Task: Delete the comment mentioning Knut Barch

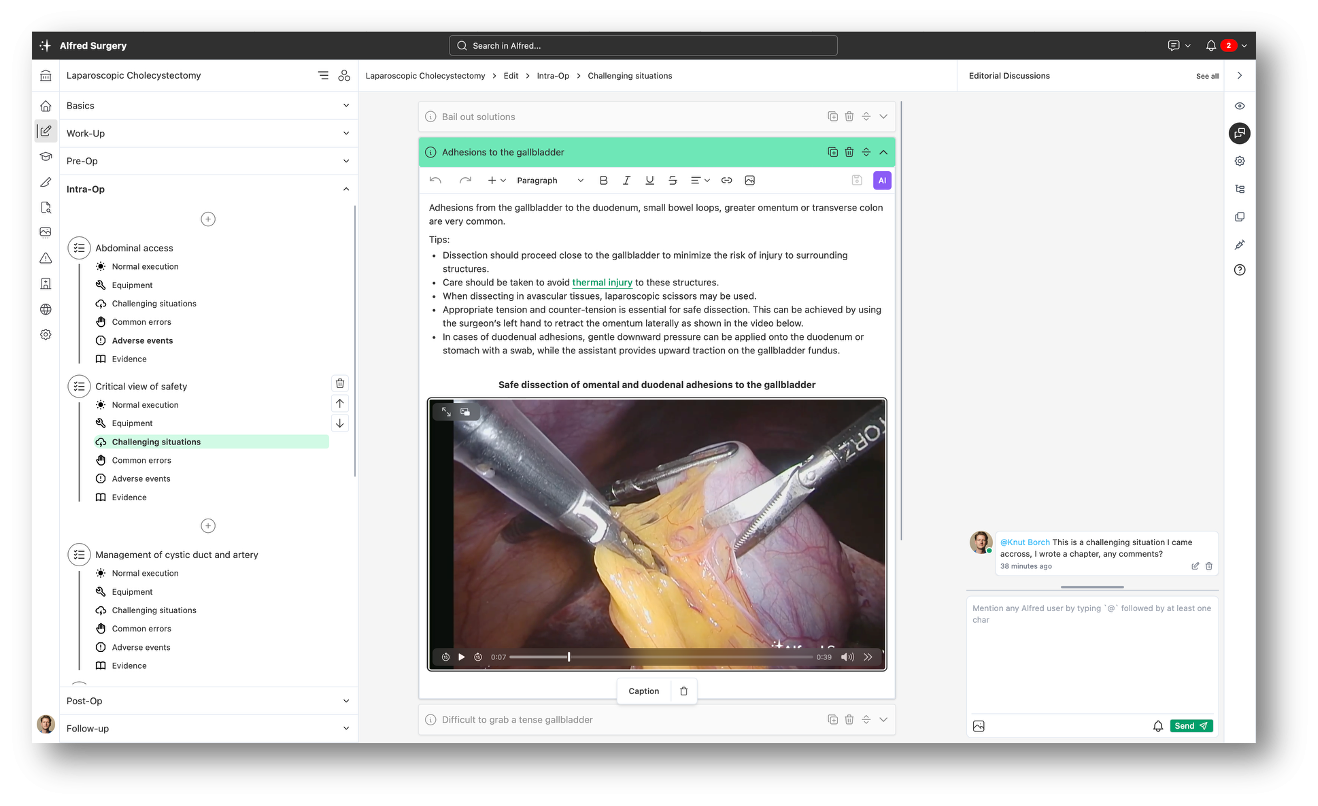Action: click(1209, 566)
